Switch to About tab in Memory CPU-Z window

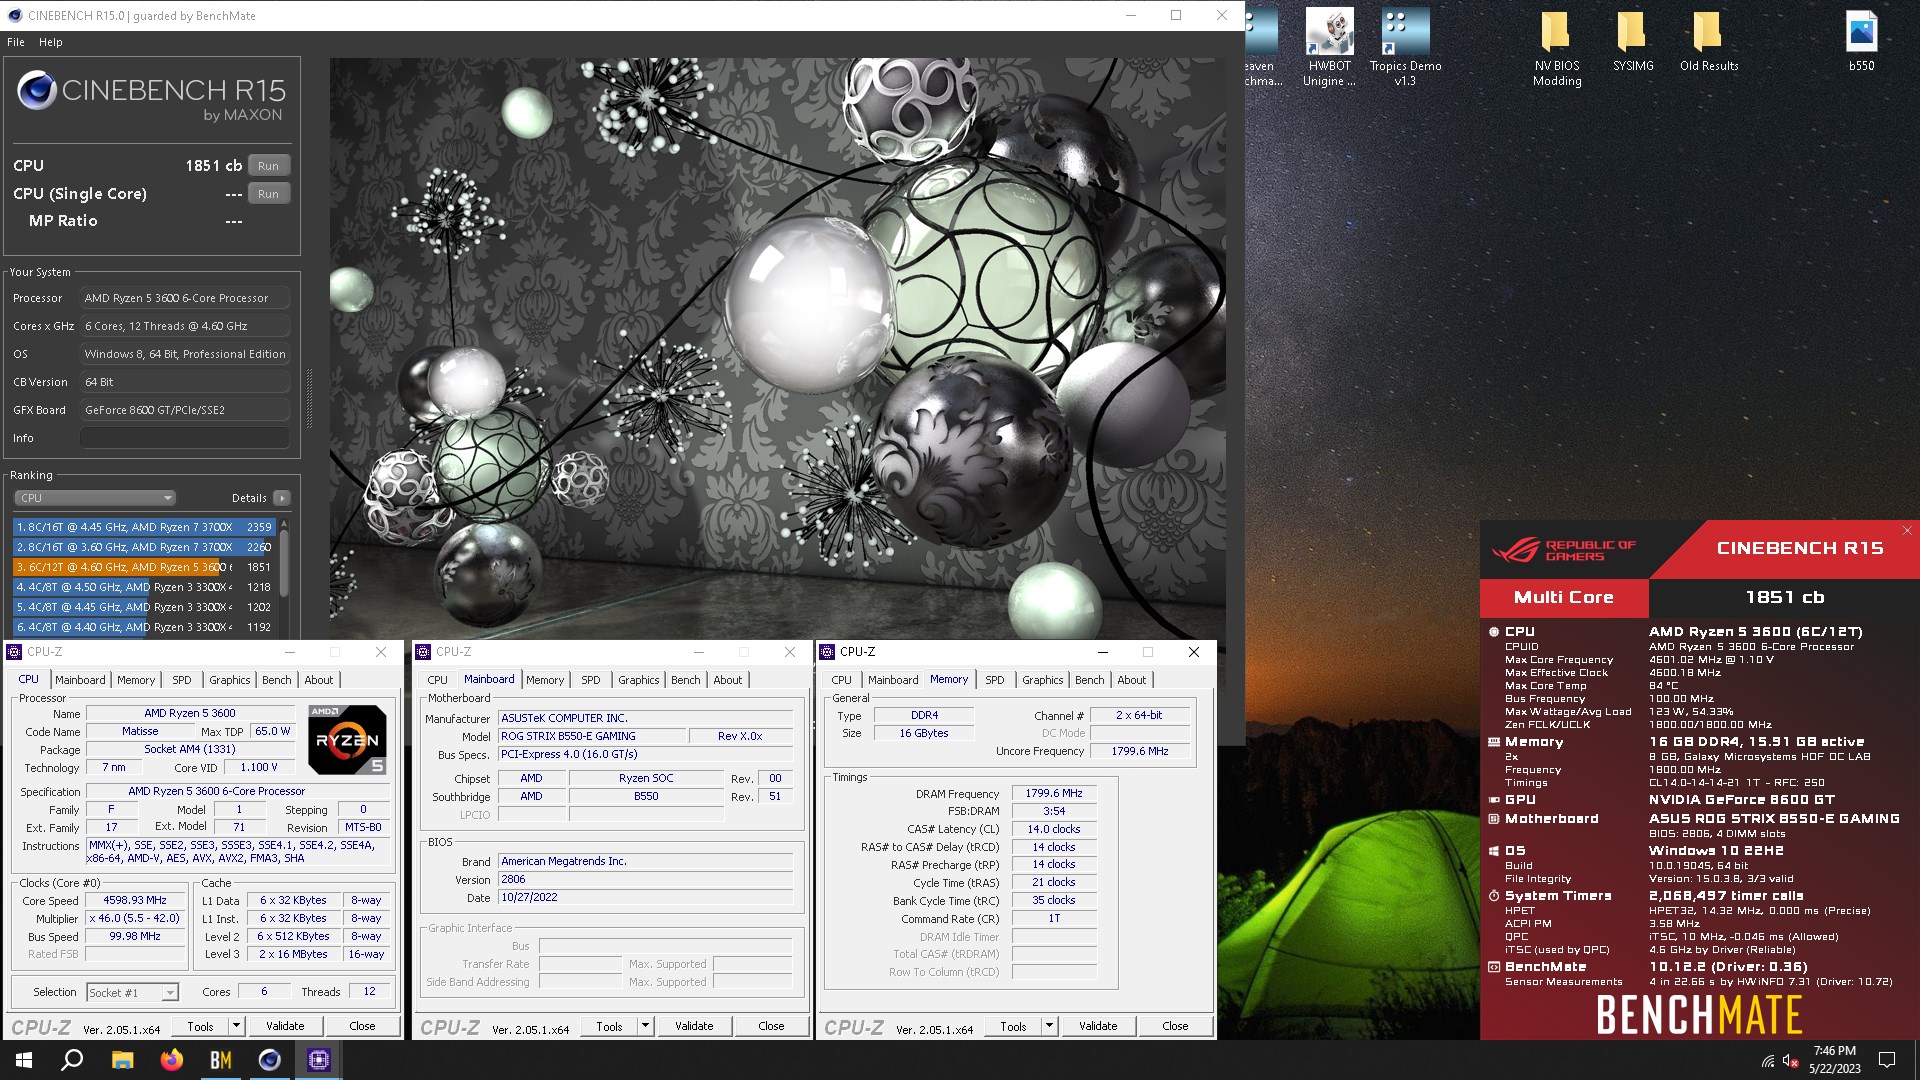coord(1132,680)
